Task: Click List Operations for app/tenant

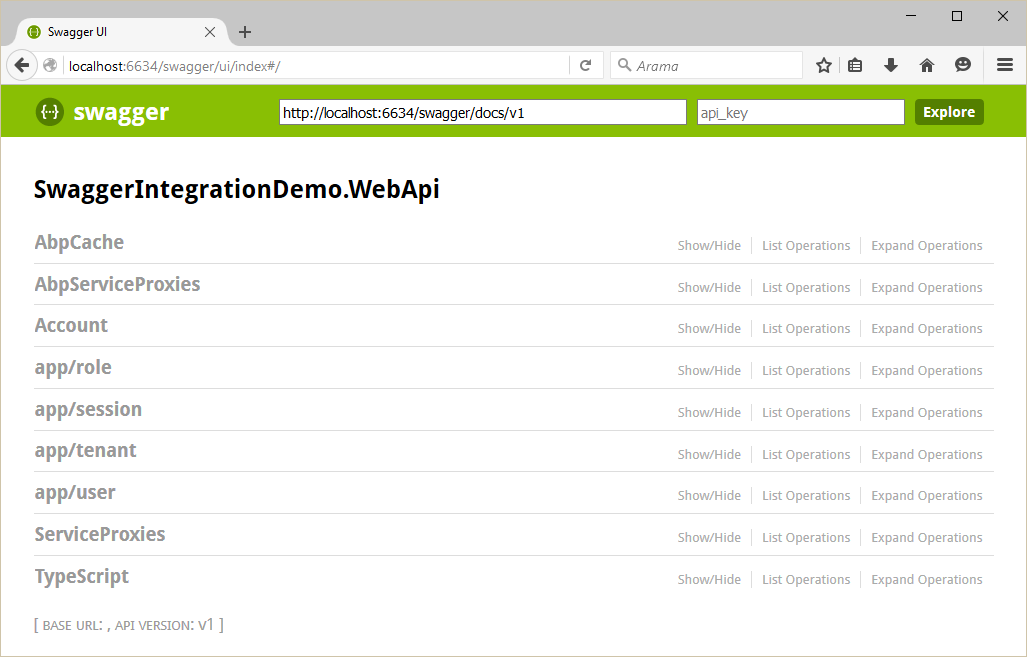Action: pos(806,455)
